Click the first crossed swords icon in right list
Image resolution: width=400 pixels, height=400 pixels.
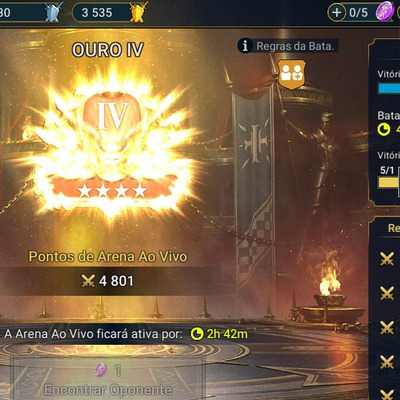tap(387, 259)
